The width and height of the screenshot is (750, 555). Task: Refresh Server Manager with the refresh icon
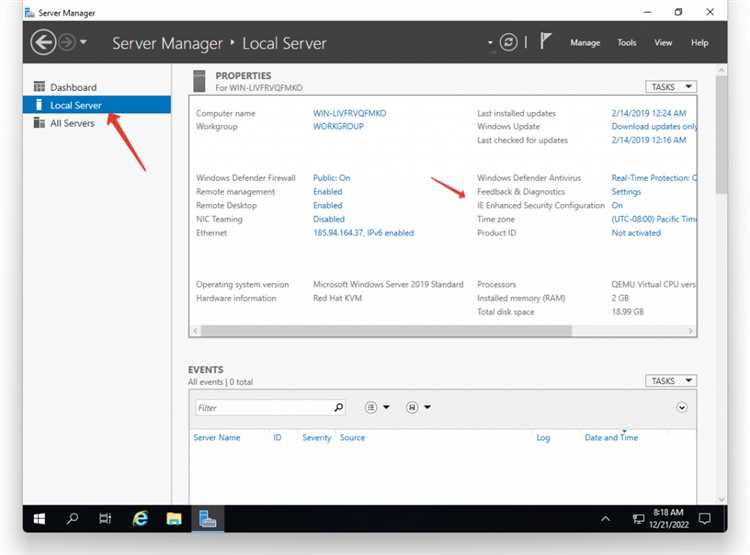[x=508, y=43]
